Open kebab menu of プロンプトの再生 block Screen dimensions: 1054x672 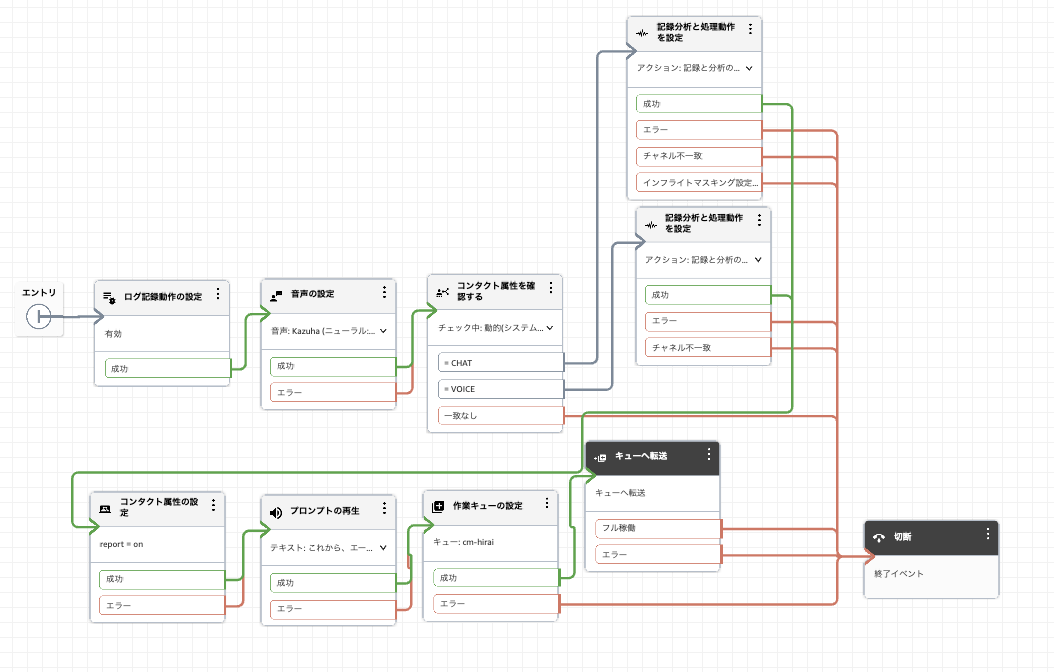click(x=384, y=507)
